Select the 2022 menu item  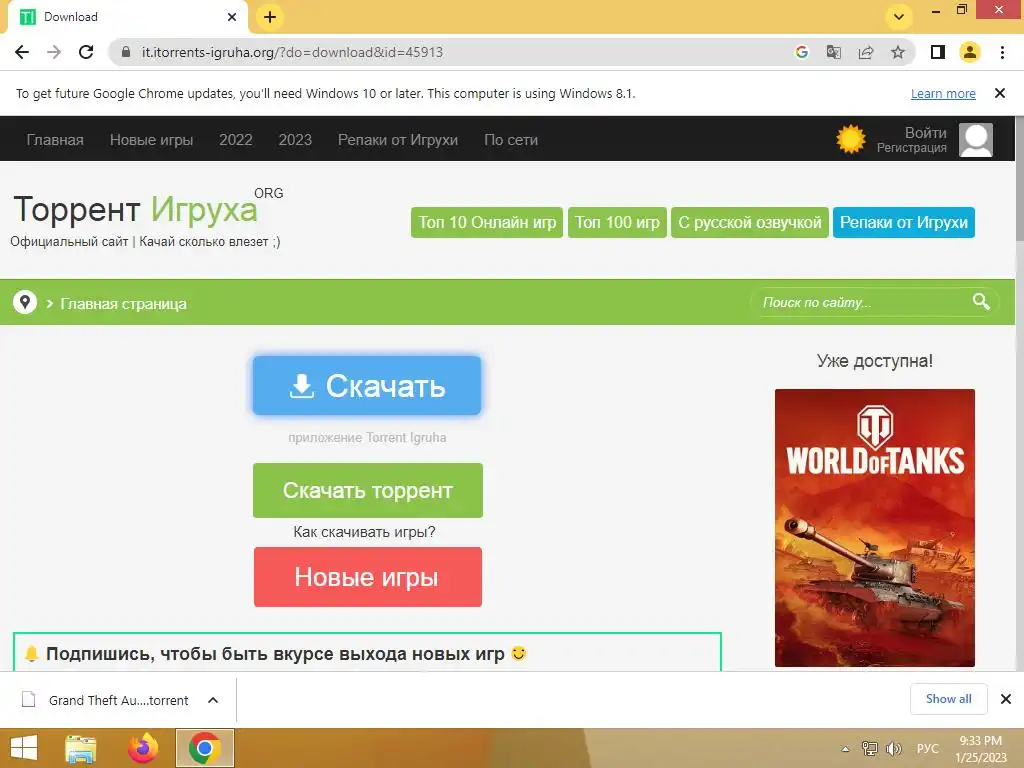[x=236, y=140]
